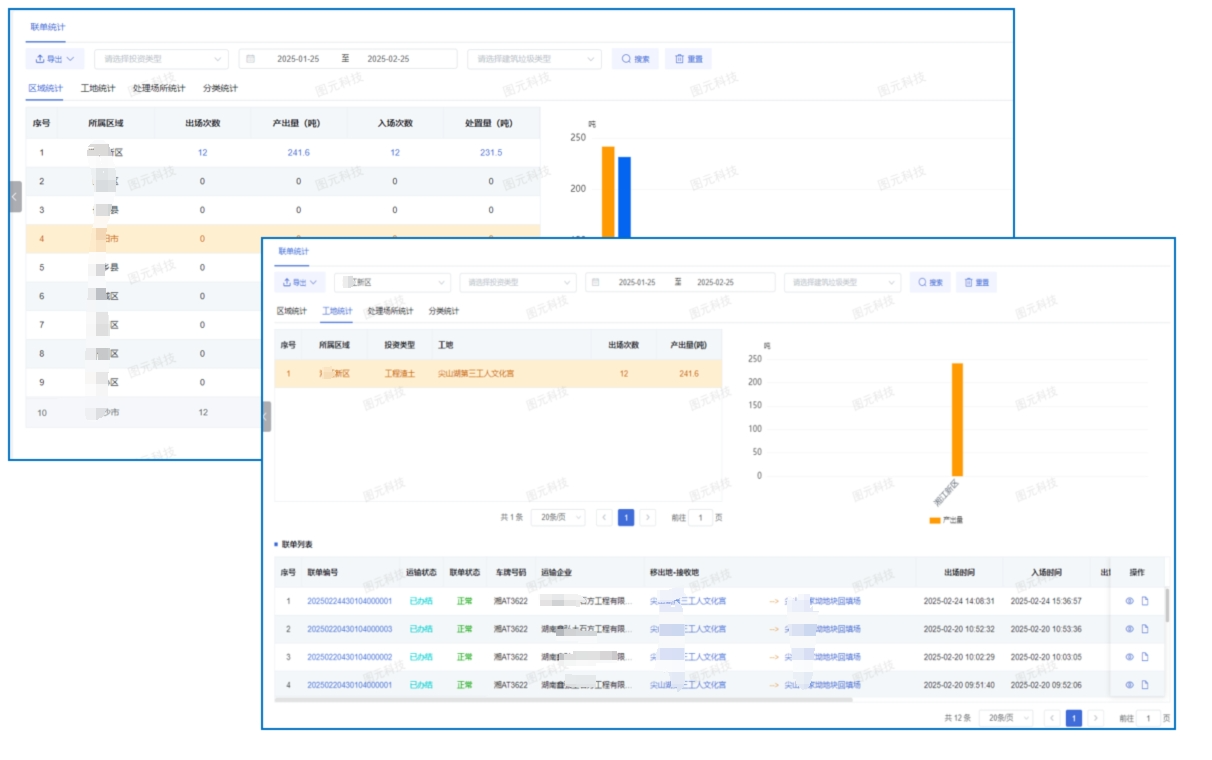Collapse sidebar handle in back window
Viewport: 1212px width, 760px height.
click(x=15, y=197)
